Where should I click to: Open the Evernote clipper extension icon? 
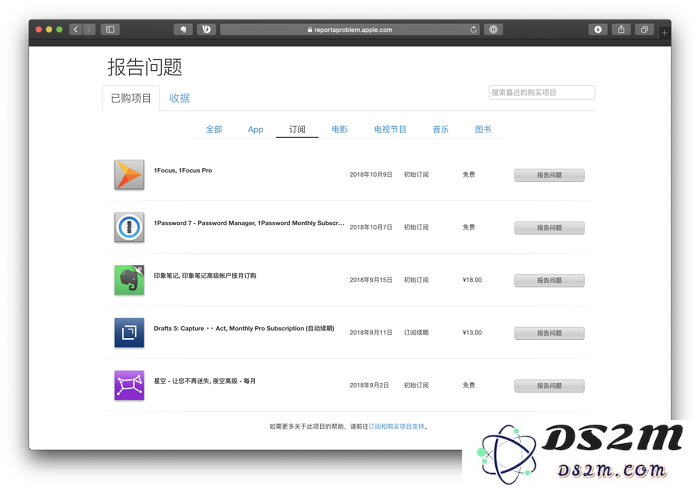183,29
